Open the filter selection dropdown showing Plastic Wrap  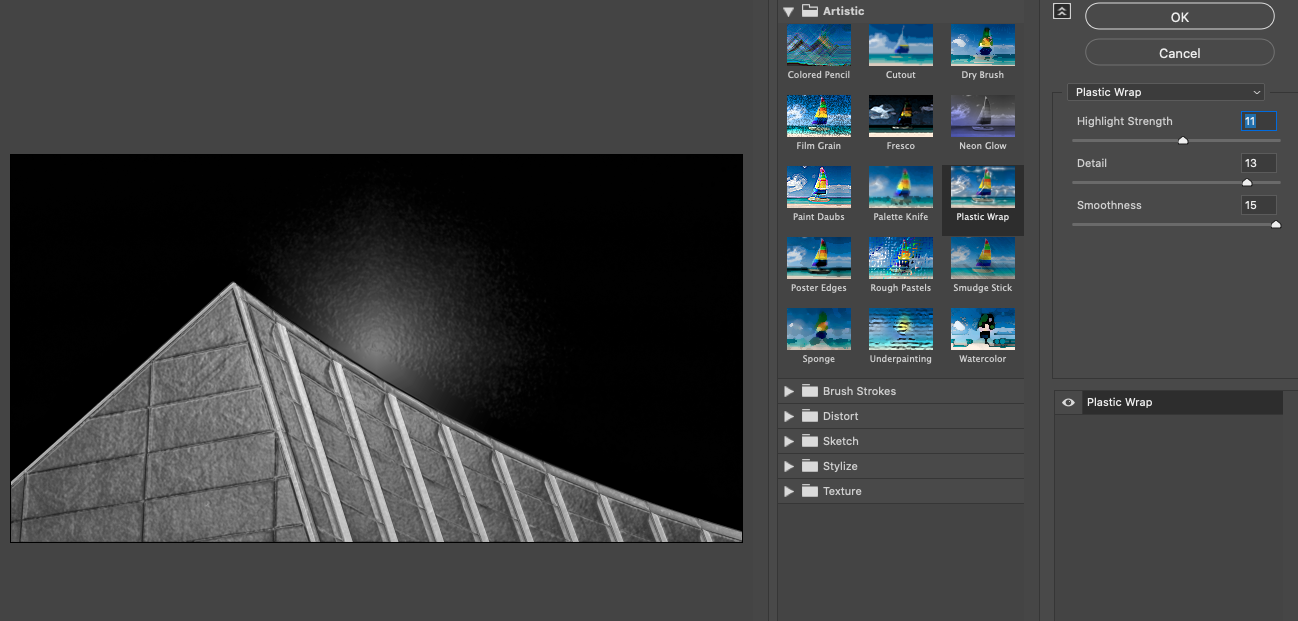1165,91
